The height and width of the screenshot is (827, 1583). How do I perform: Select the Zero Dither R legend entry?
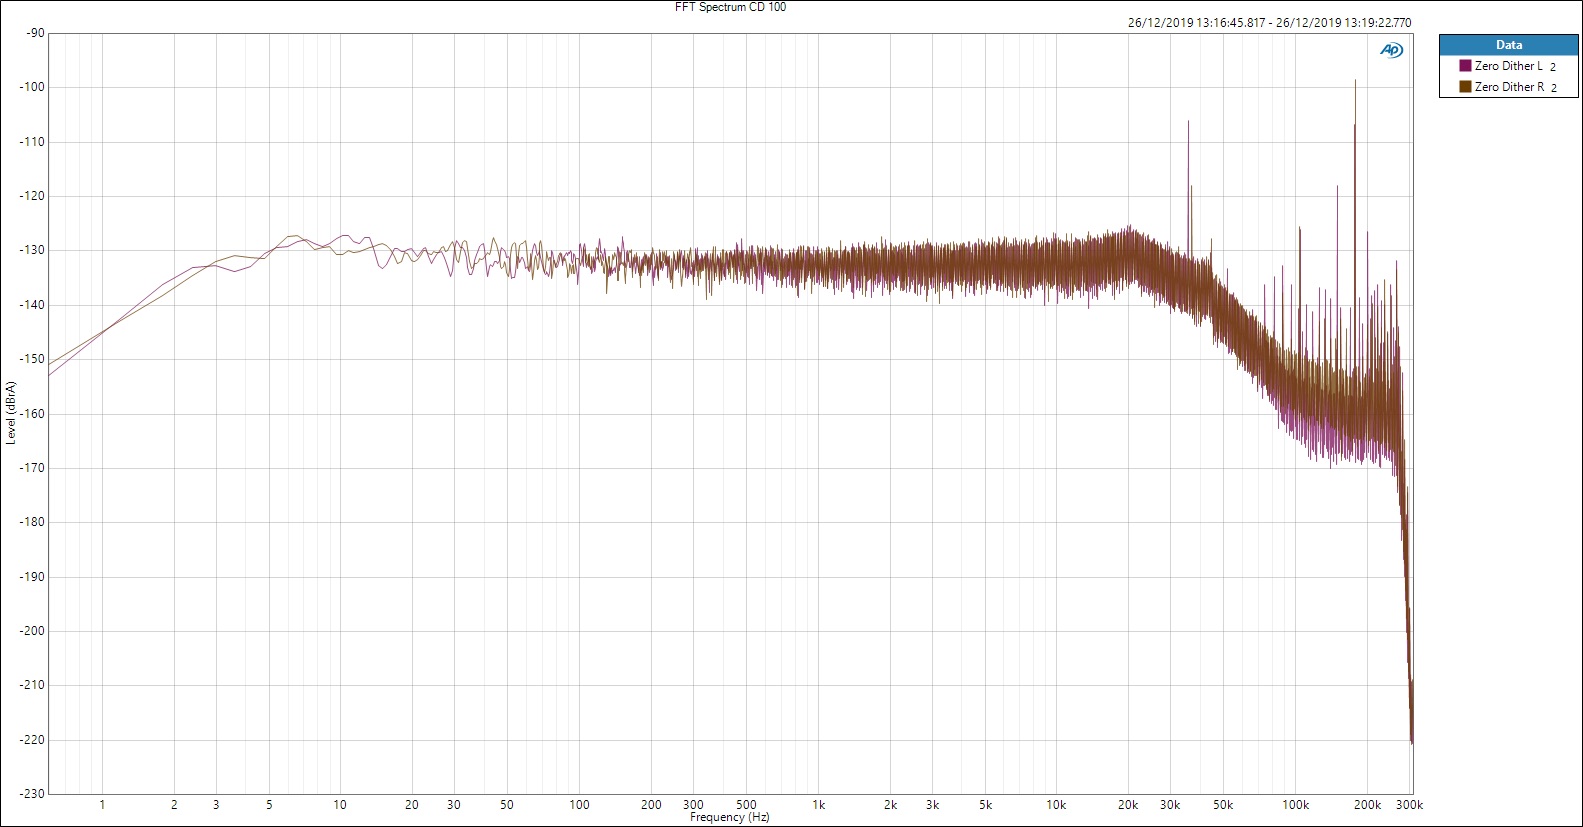pos(1509,87)
